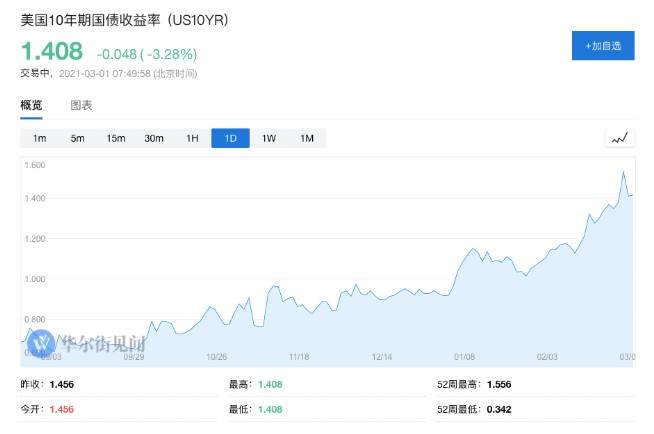
Task: Choose the 1H interval
Action: (192, 138)
